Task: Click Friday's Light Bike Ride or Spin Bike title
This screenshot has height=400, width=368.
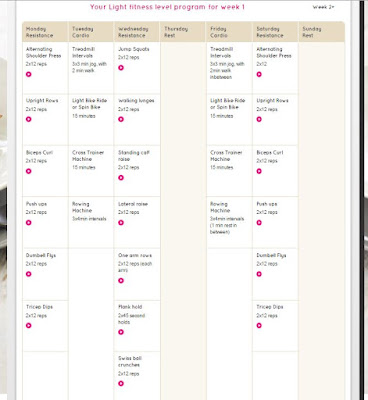Action: point(227,104)
